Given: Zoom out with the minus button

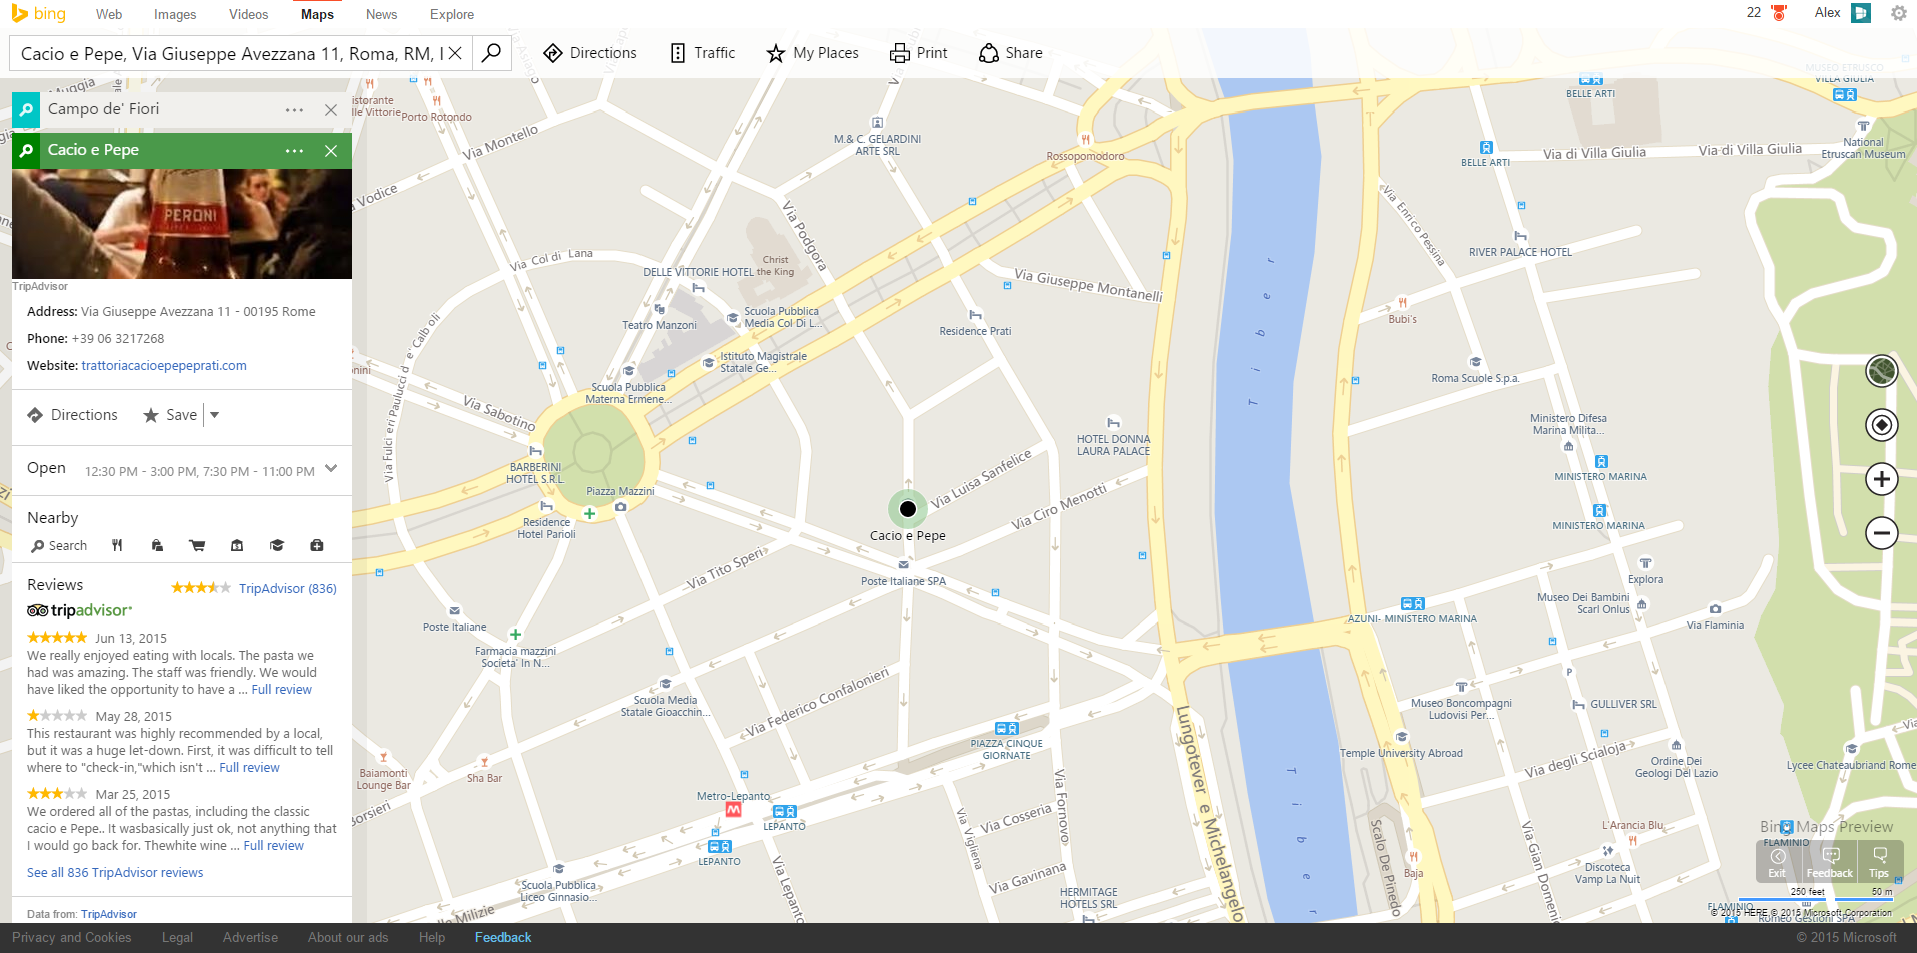Looking at the screenshot, I should [1881, 533].
